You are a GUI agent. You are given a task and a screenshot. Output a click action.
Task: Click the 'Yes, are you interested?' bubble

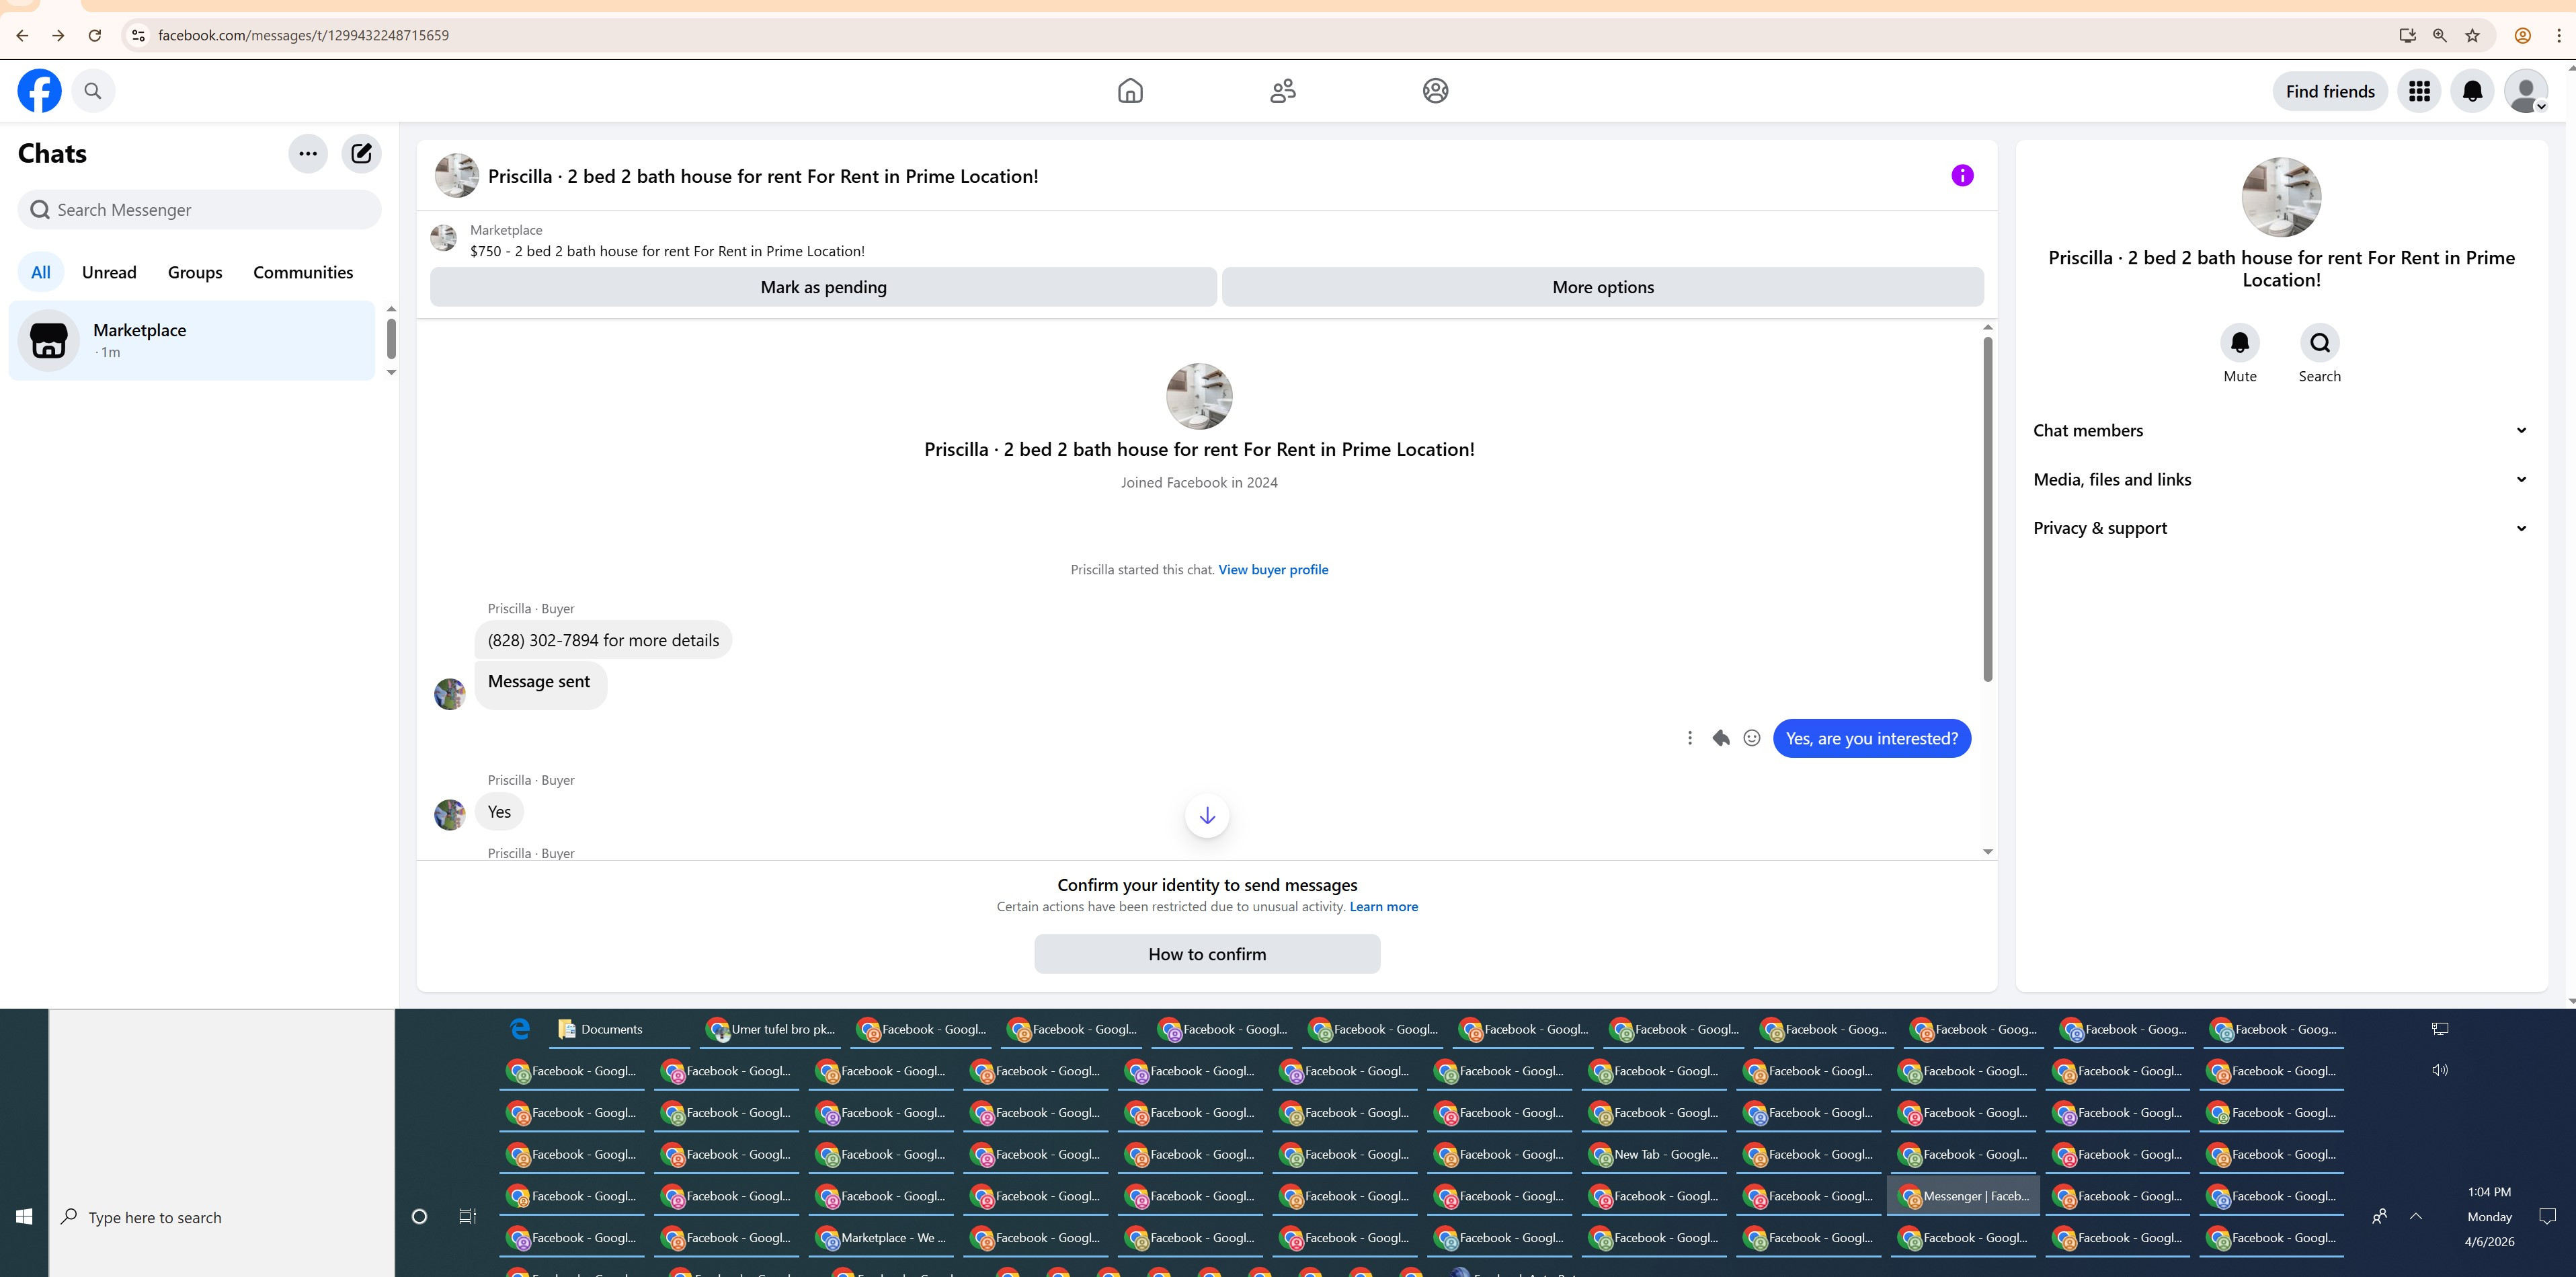[1872, 738]
